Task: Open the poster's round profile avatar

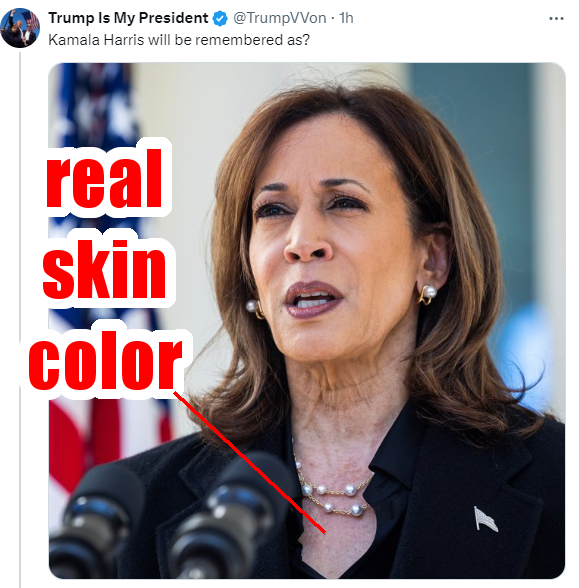Action: pyautogui.click(x=20, y=28)
